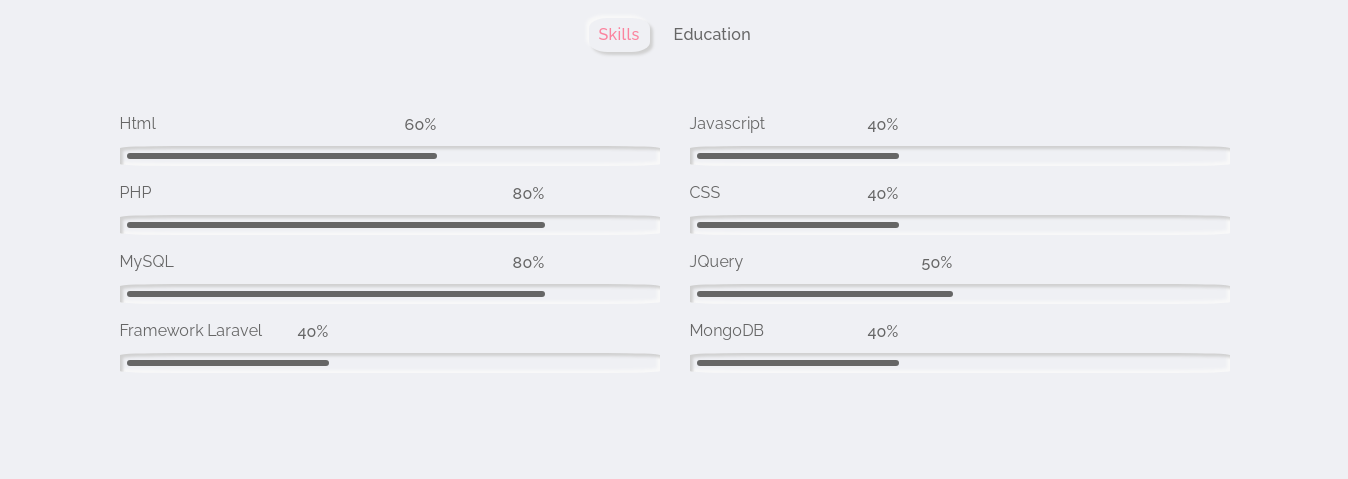Click the Framework Laravel label
This screenshot has width=1348, height=479.
[x=191, y=331]
